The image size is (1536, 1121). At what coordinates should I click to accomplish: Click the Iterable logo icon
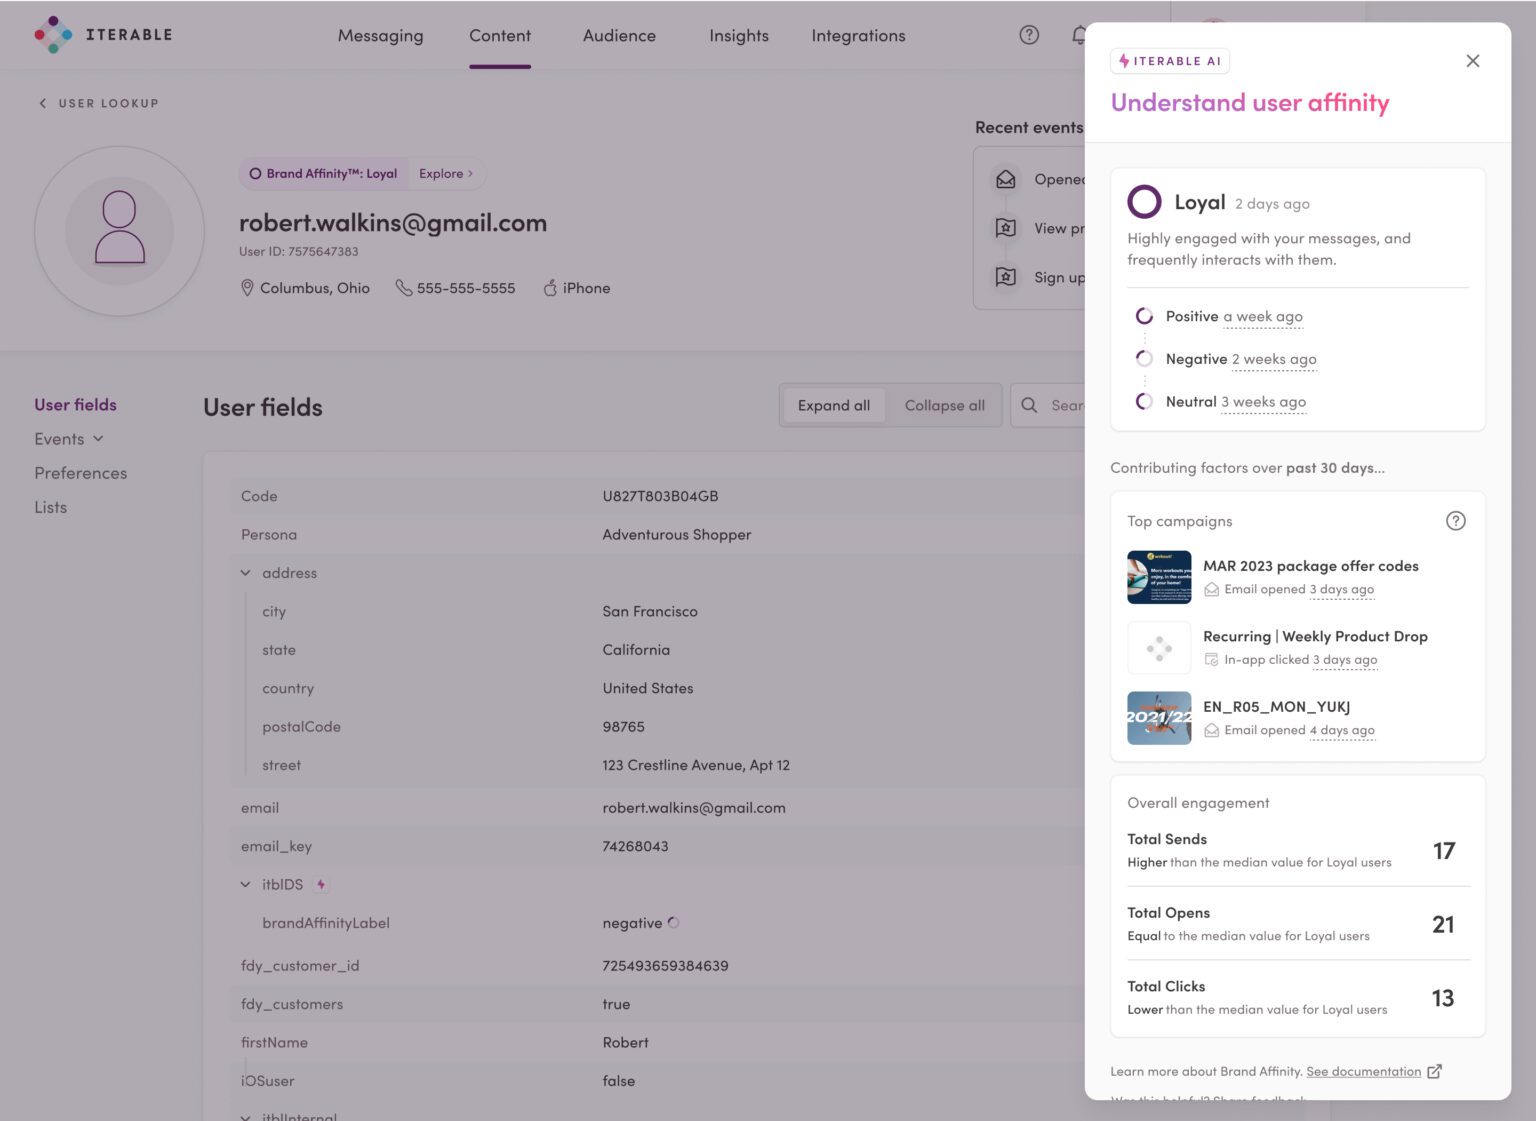pos(53,35)
